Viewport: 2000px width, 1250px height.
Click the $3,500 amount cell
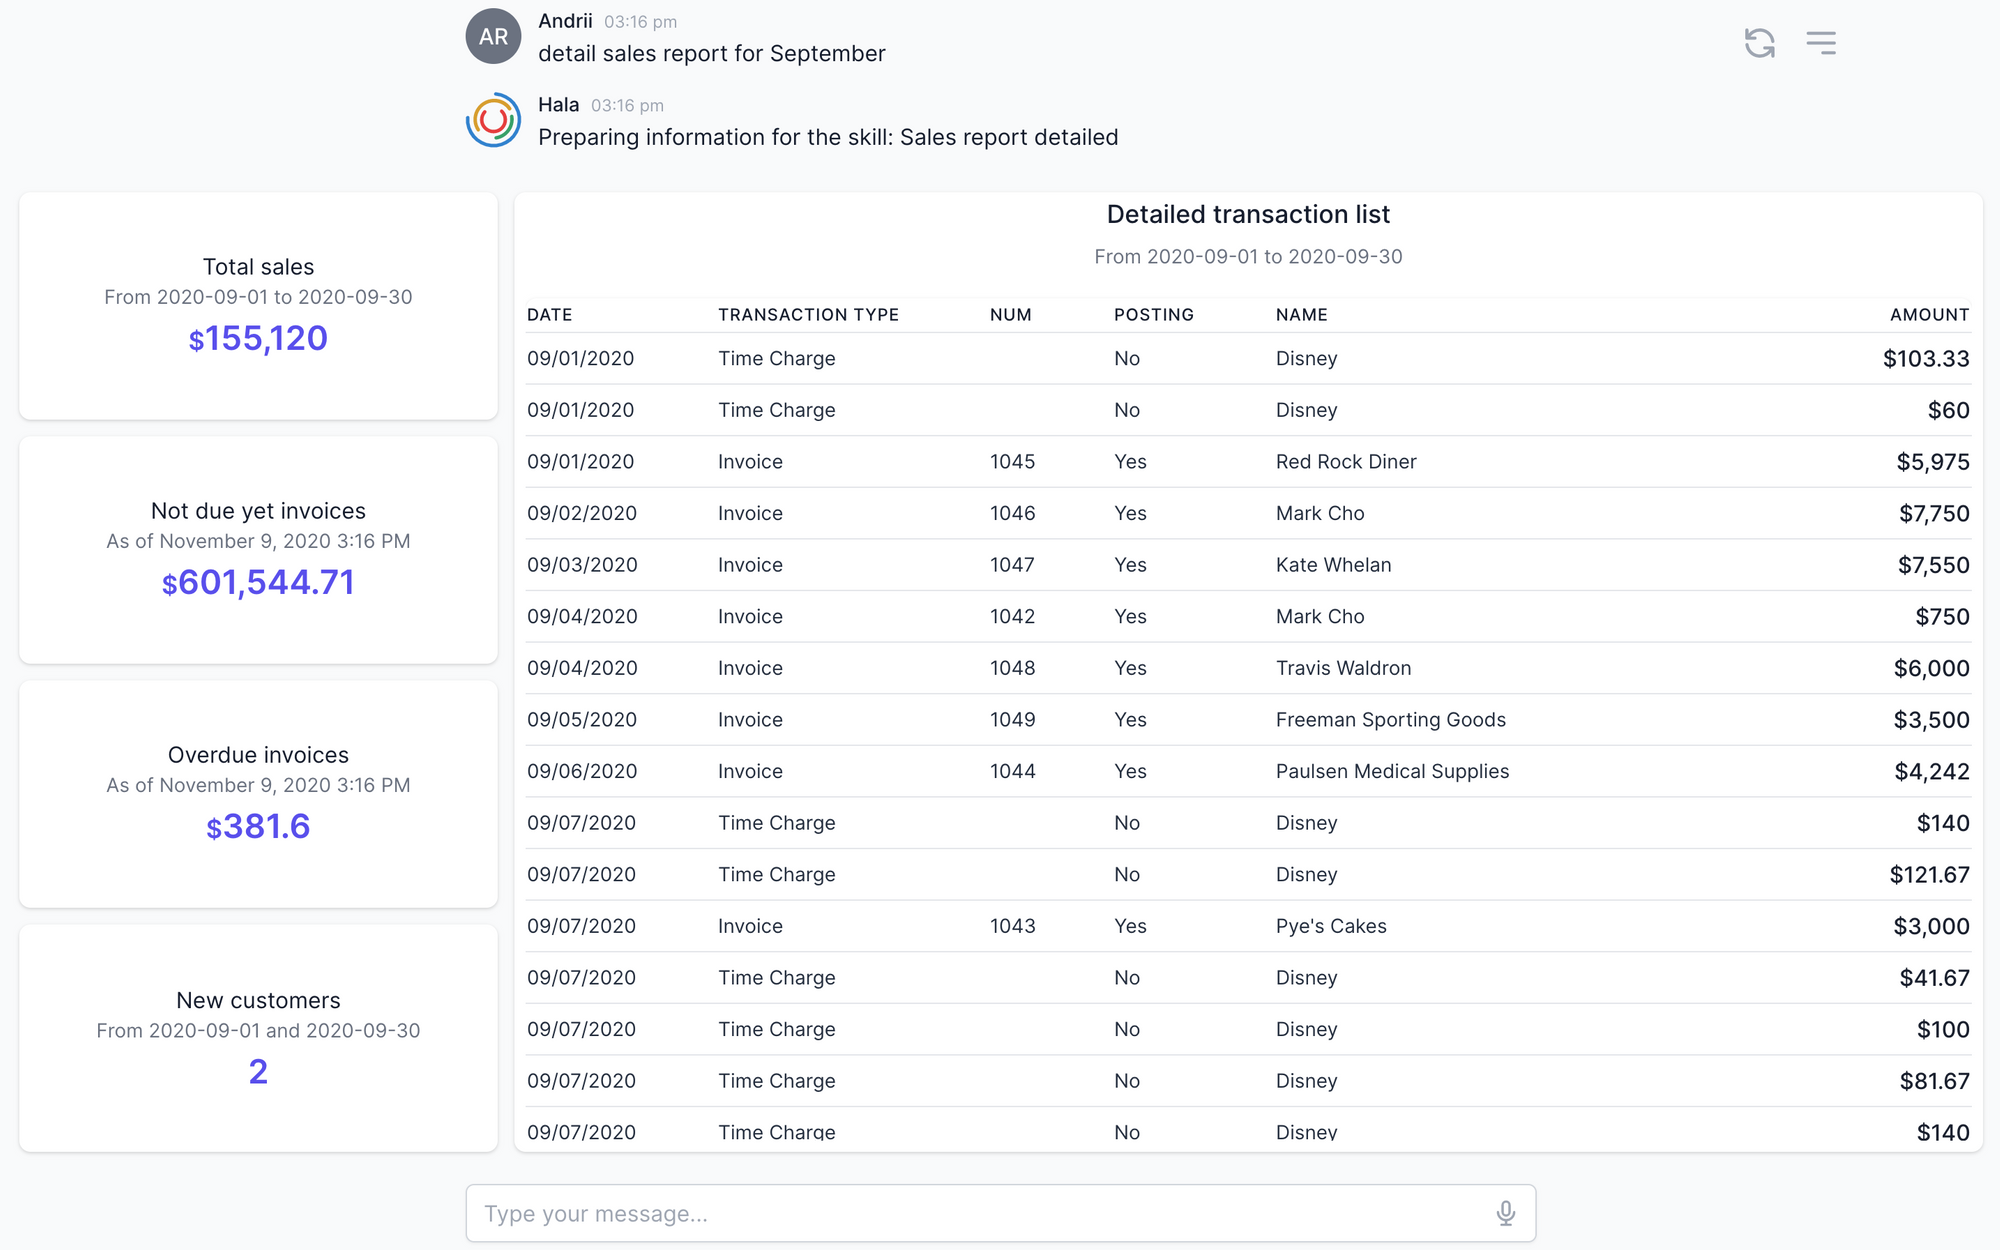[x=1931, y=719]
